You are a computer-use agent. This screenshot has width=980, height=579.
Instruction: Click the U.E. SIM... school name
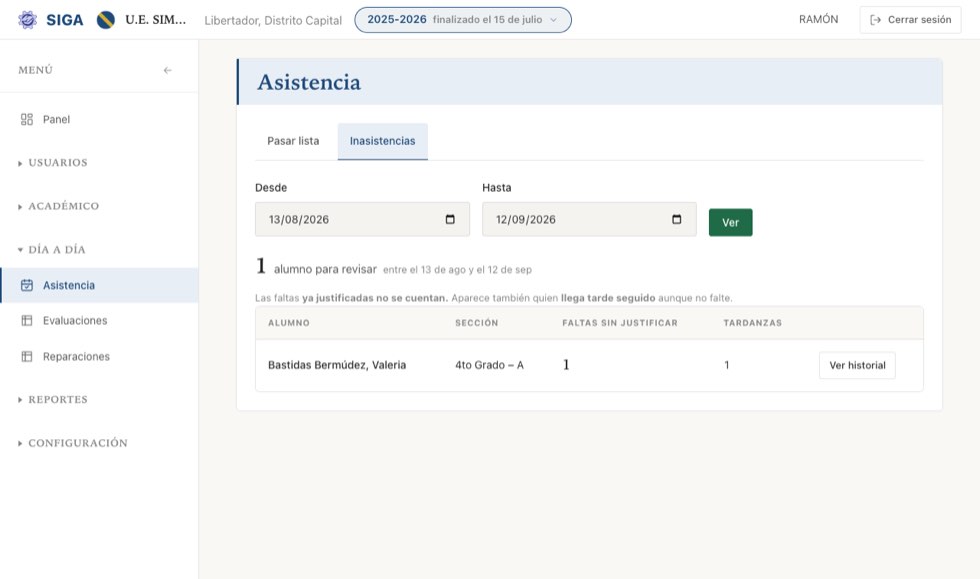(156, 19)
